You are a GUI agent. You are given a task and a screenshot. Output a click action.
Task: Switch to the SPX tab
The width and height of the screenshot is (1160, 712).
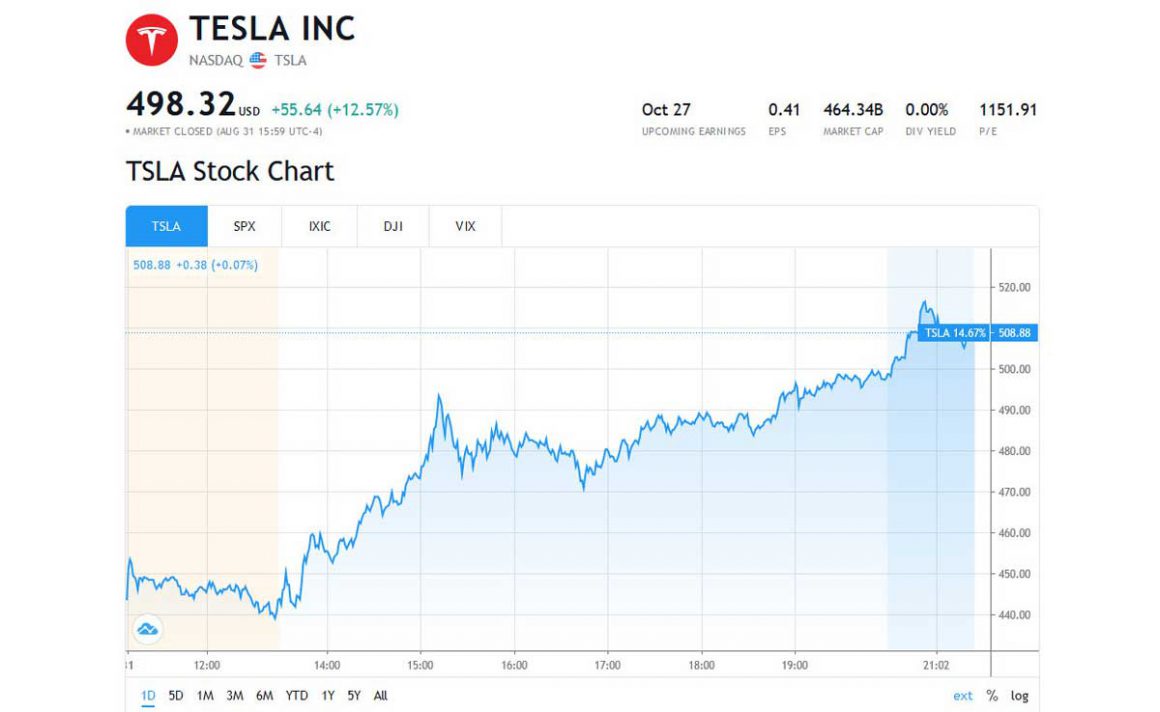(245, 226)
